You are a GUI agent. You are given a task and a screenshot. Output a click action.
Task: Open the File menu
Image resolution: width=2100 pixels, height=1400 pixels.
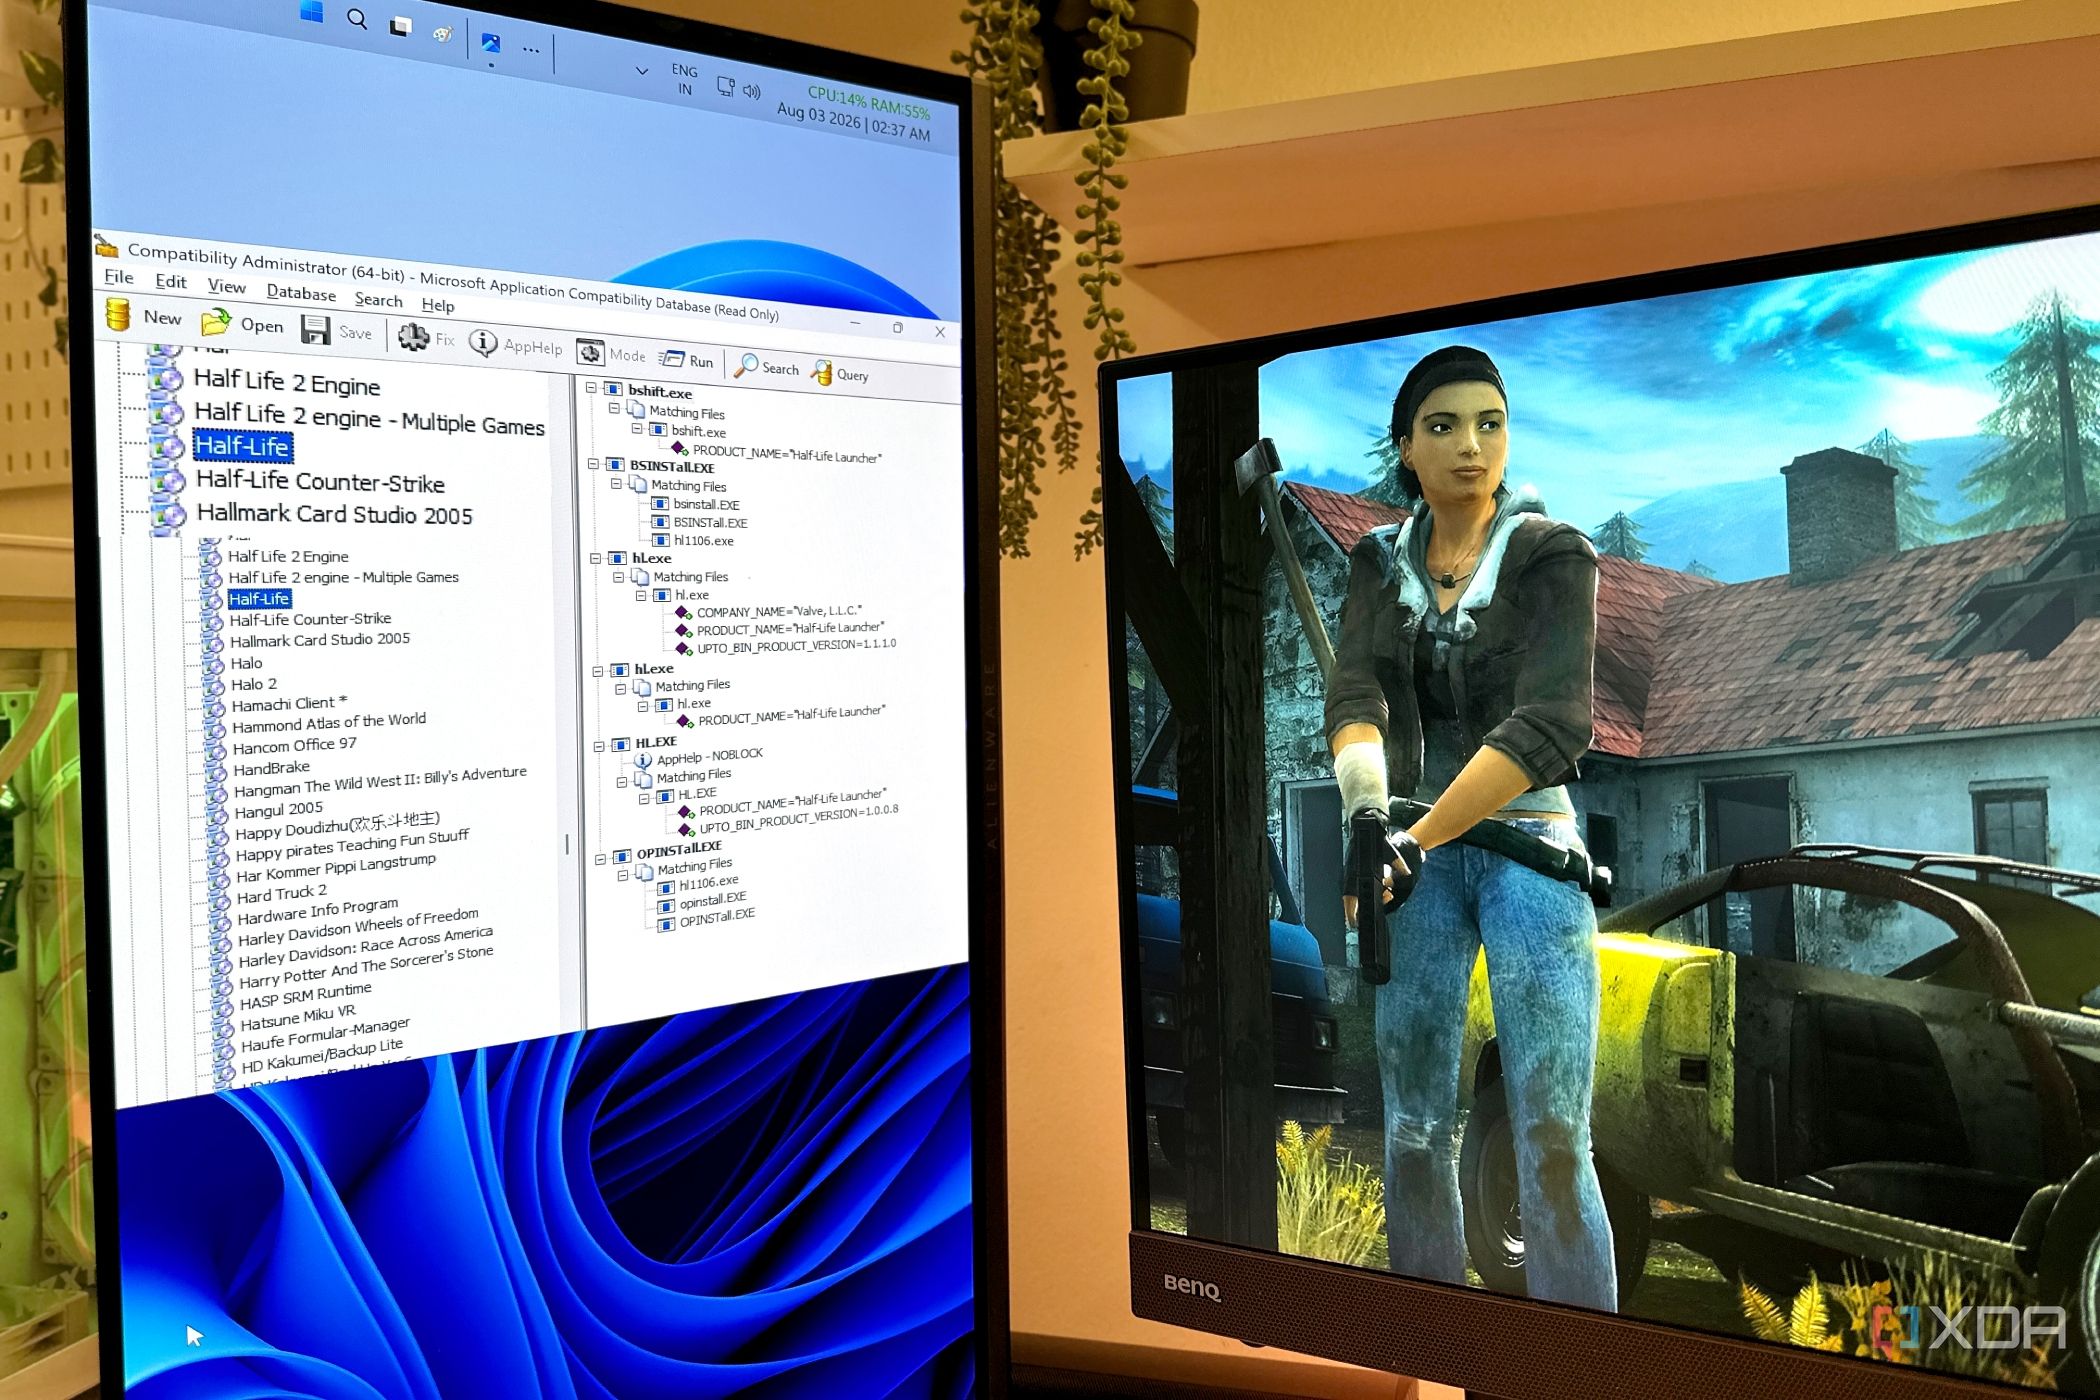[118, 277]
